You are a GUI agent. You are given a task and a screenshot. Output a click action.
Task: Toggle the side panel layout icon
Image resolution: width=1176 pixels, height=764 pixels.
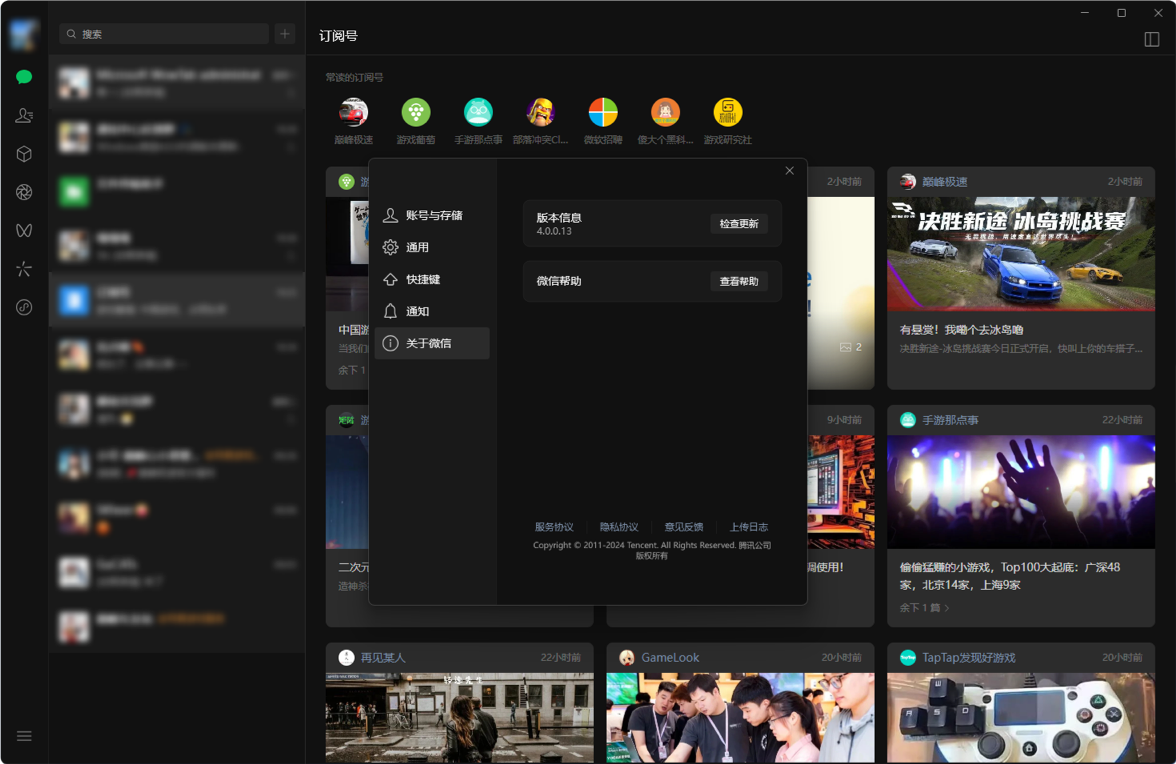[x=1152, y=39]
